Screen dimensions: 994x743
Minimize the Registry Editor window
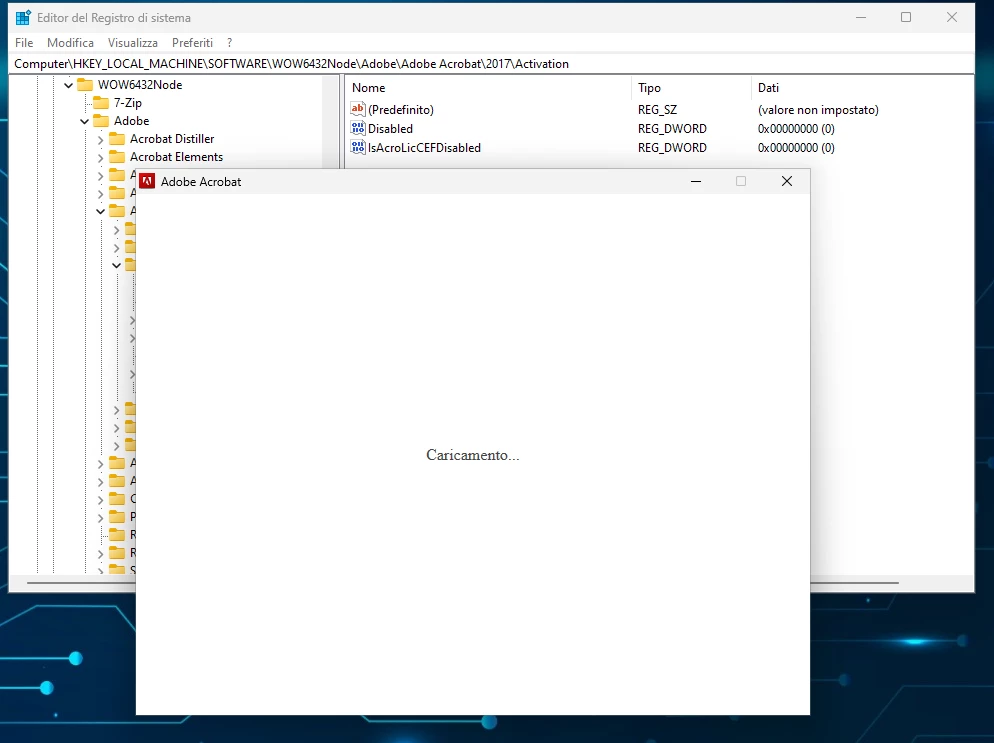861,18
